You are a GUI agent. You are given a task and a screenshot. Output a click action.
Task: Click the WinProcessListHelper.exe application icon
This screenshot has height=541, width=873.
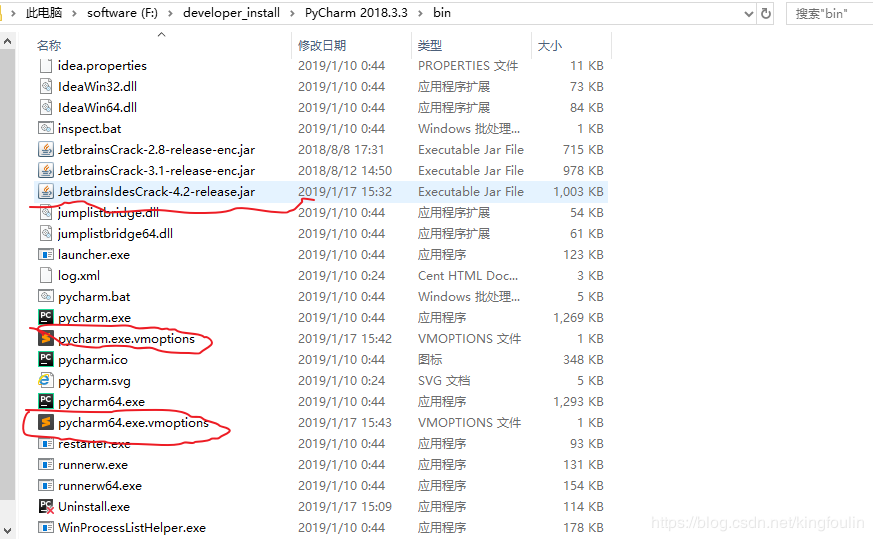46,528
